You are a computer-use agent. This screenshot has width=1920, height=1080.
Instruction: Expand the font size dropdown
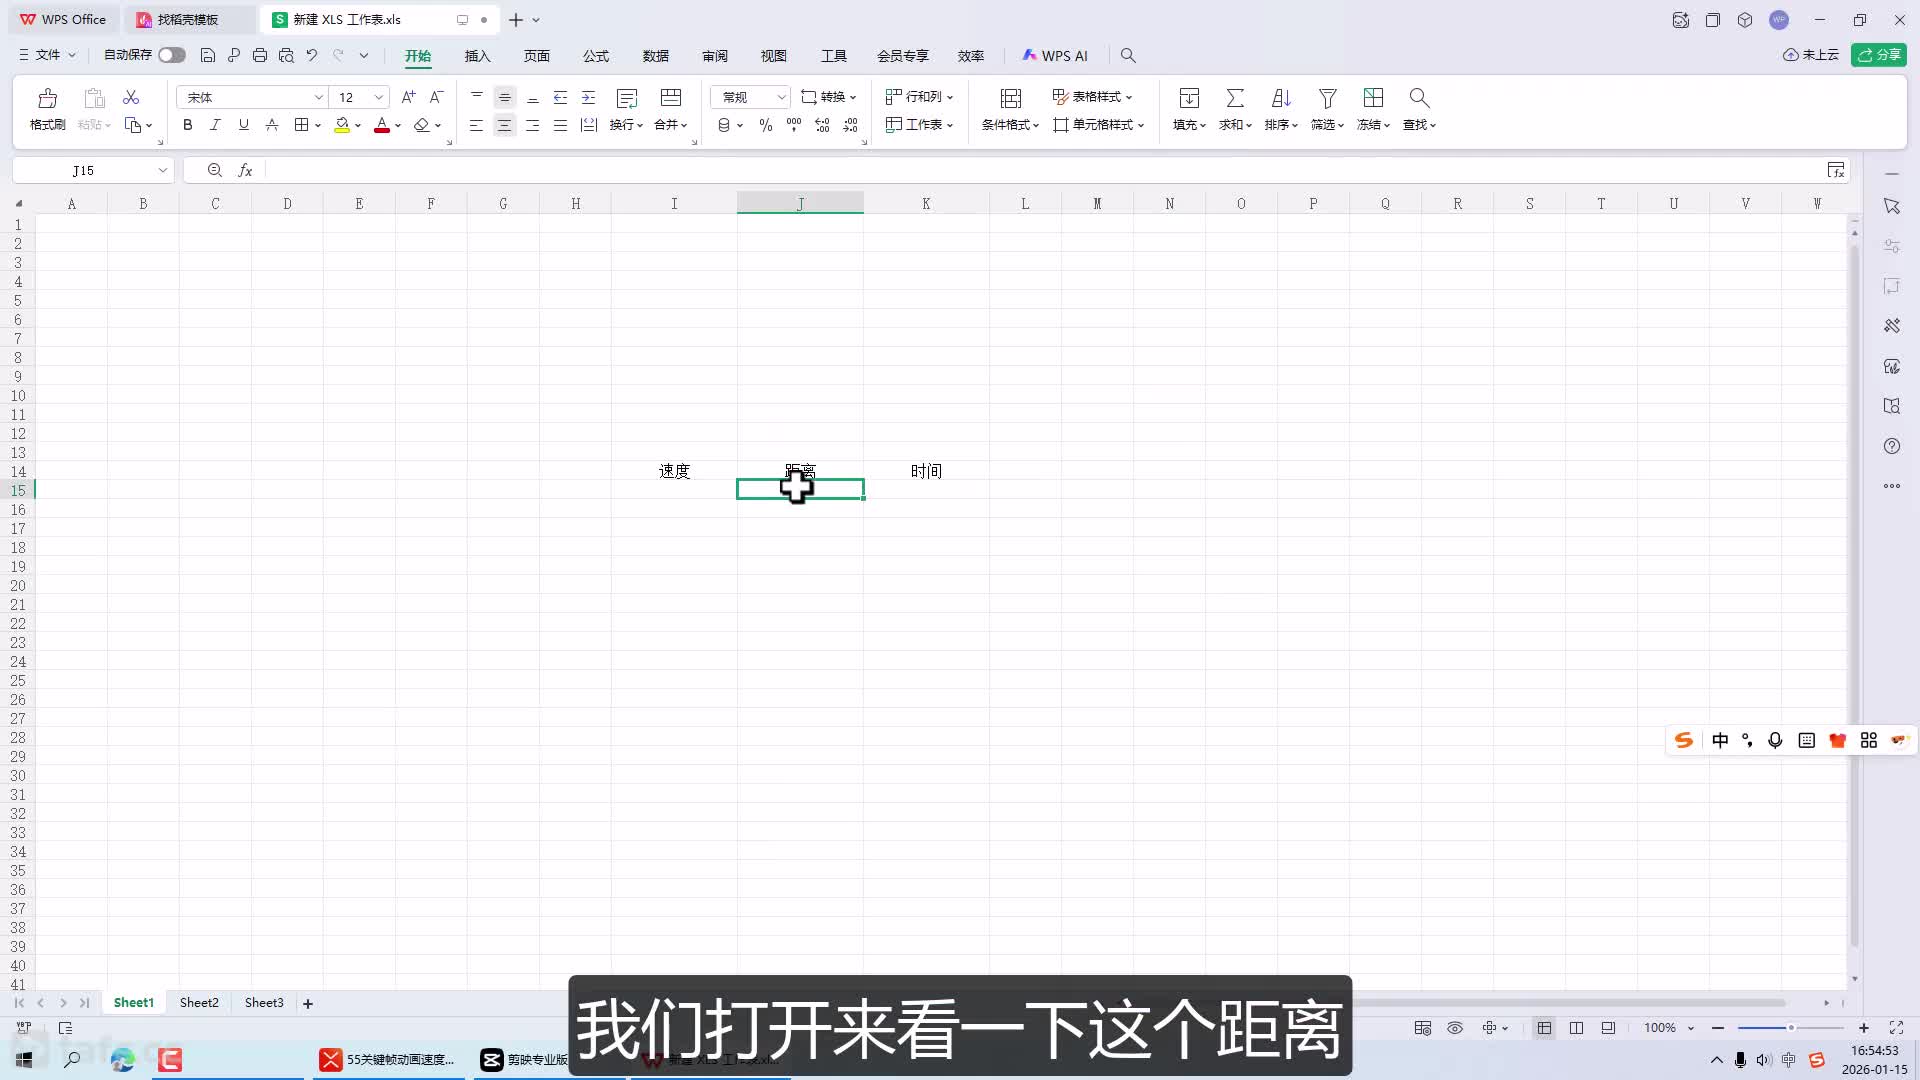click(379, 97)
